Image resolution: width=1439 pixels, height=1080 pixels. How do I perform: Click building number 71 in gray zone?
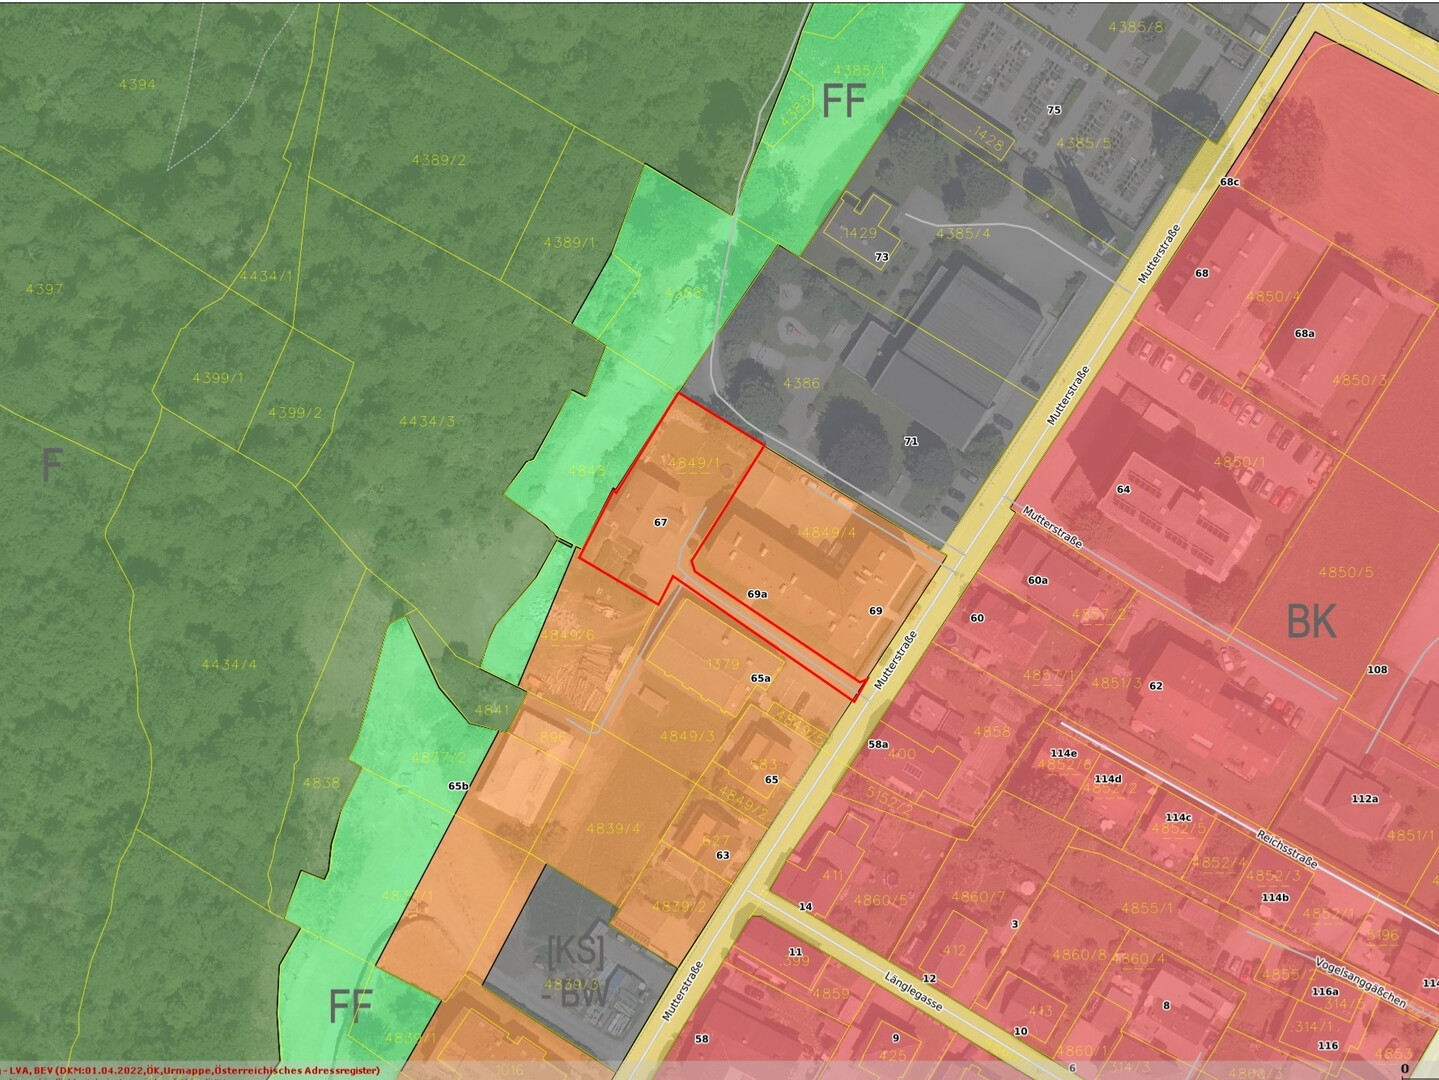tap(910, 441)
